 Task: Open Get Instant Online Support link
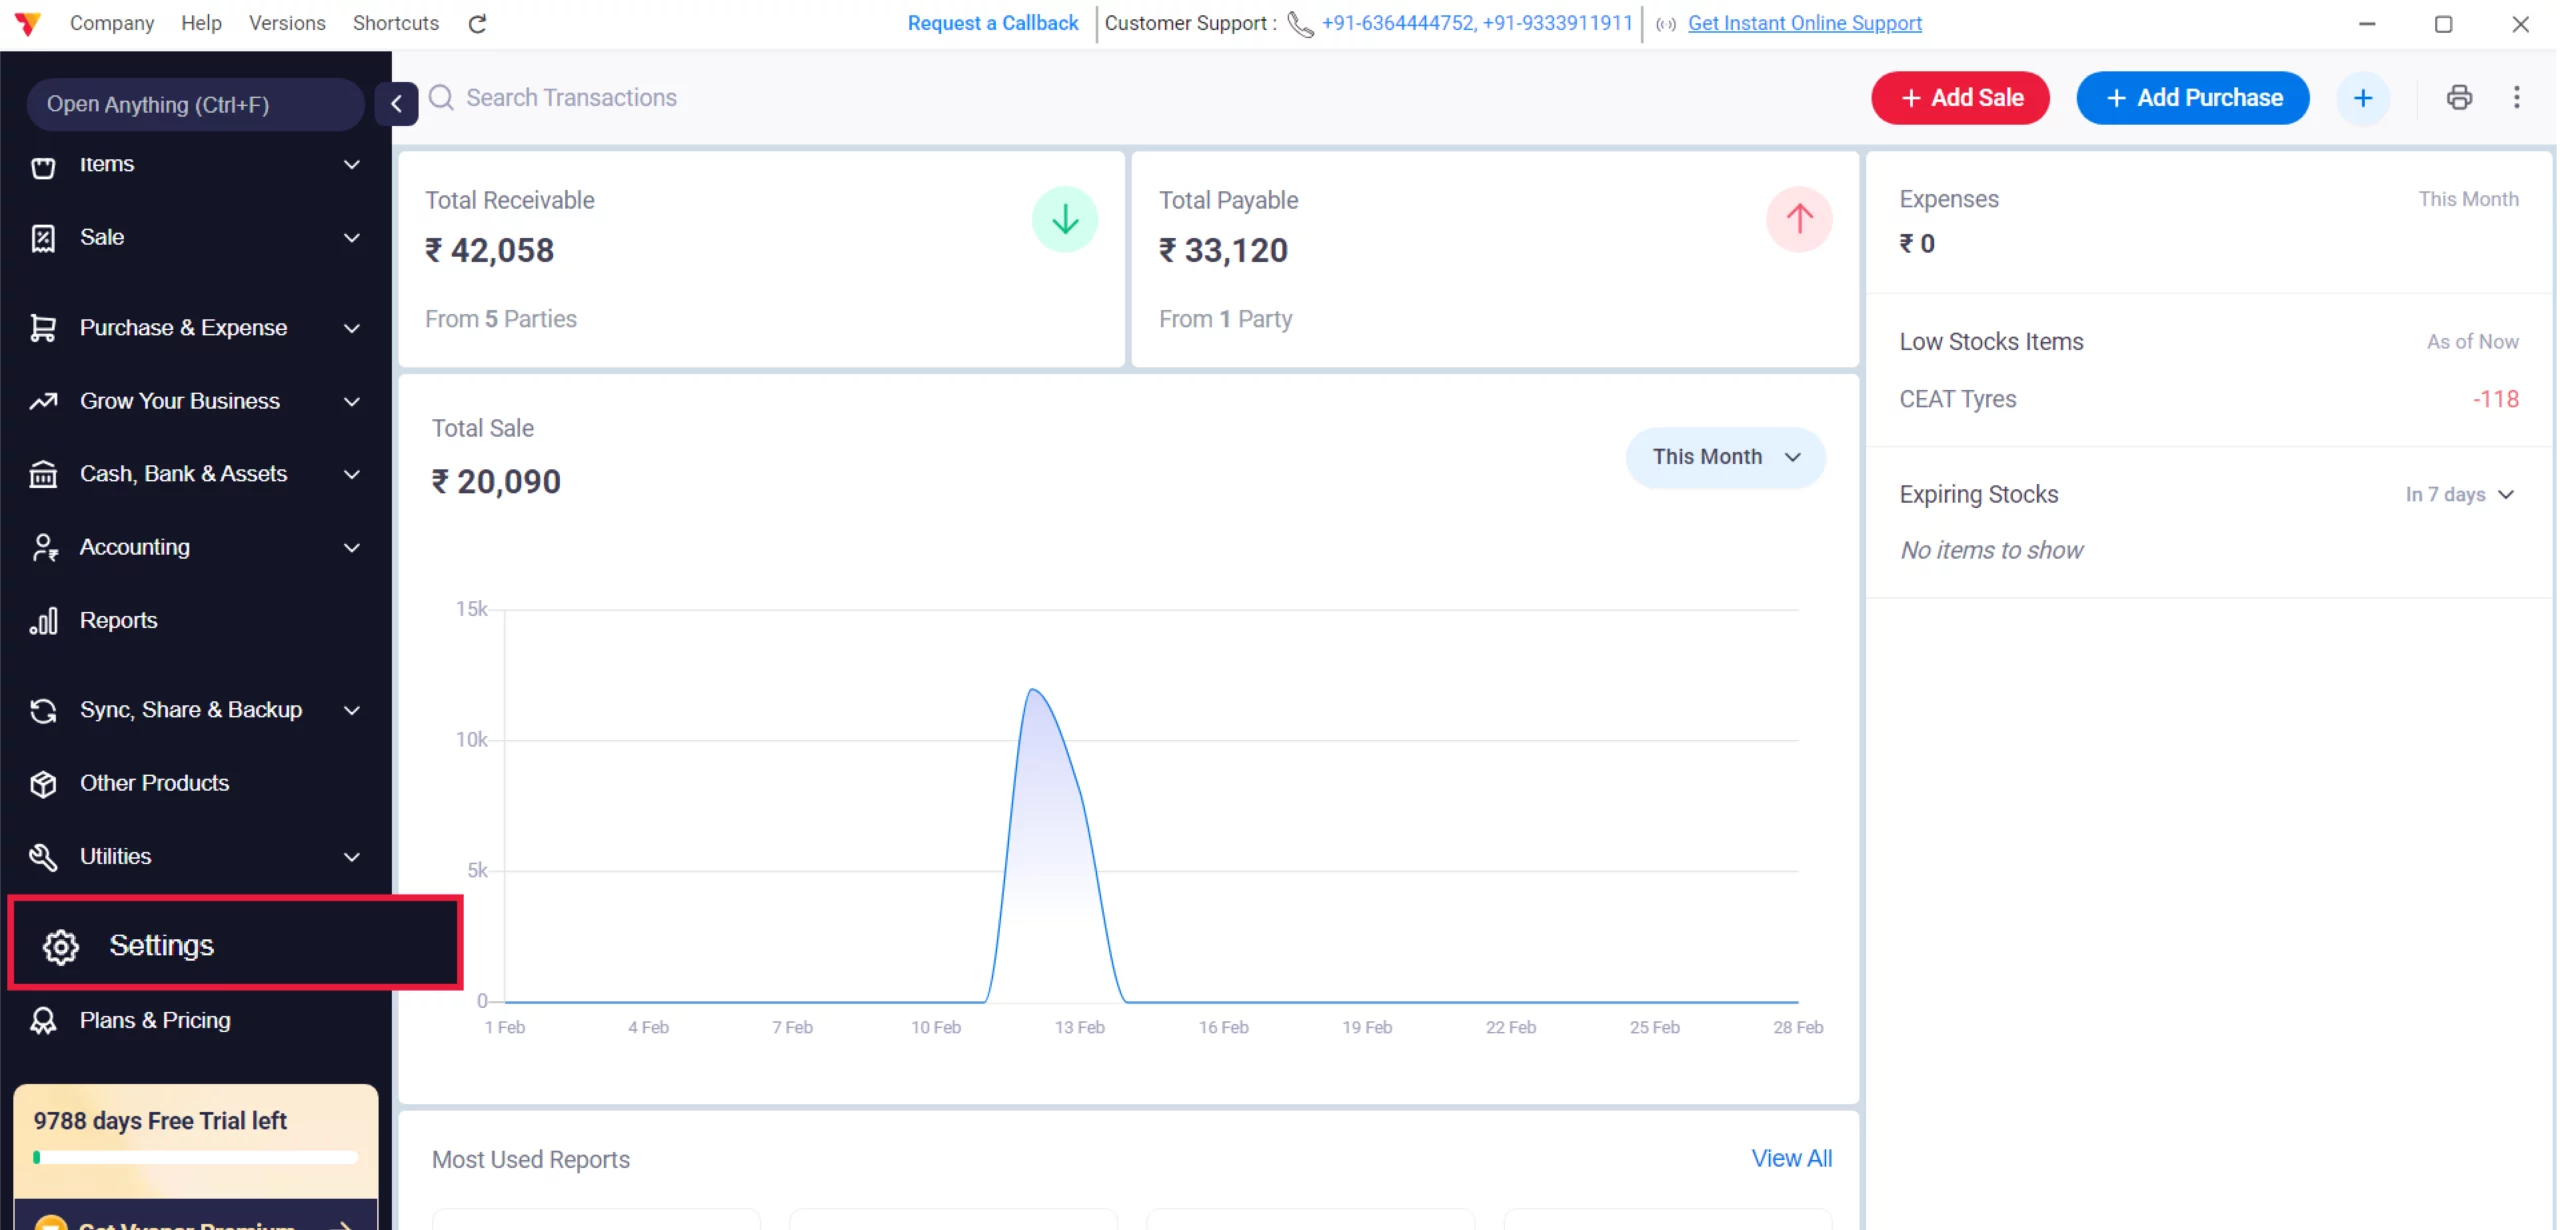pyautogui.click(x=1804, y=23)
